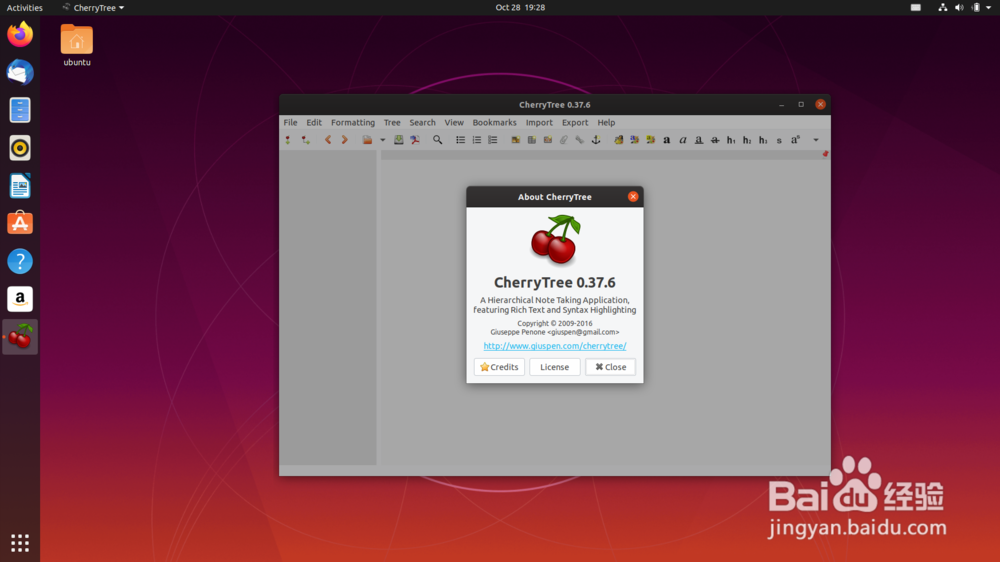Screen dimensions: 1000x562
Task: Click the Insert File paperclip icon
Action: [x=563, y=140]
